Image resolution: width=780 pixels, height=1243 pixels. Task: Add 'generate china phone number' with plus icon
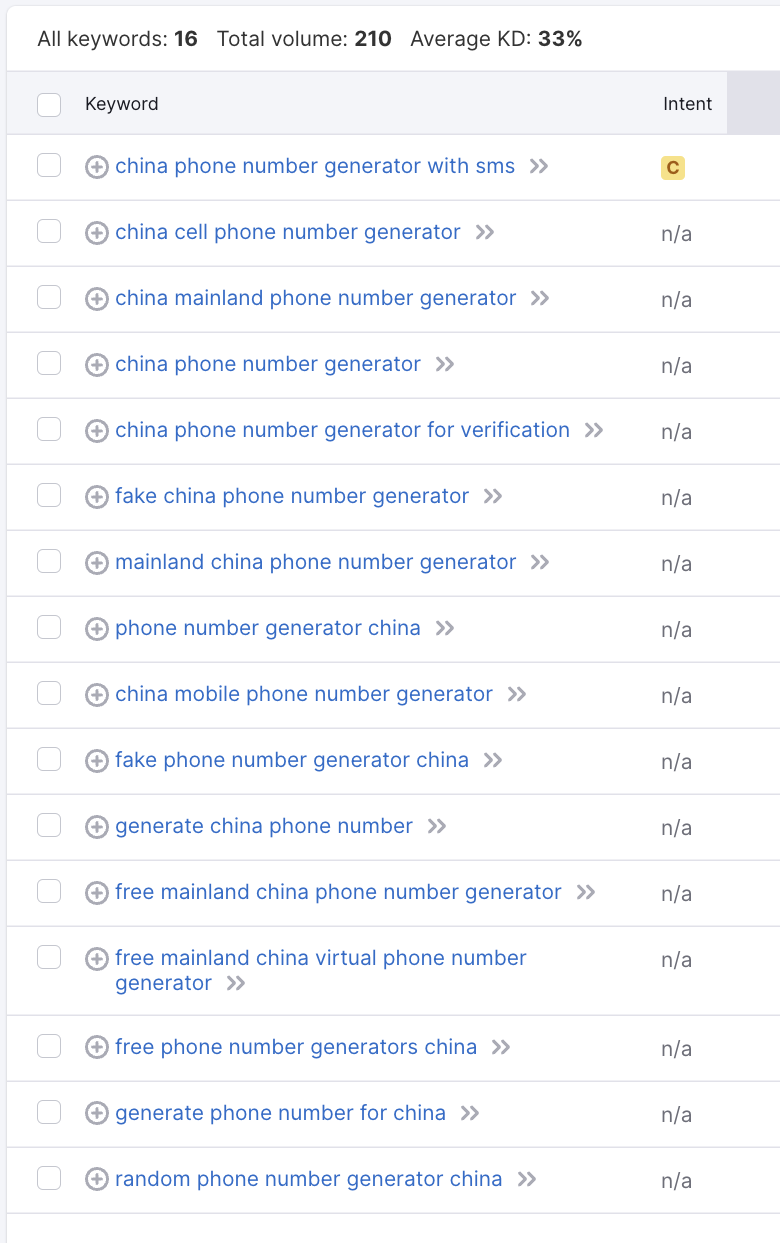(97, 827)
